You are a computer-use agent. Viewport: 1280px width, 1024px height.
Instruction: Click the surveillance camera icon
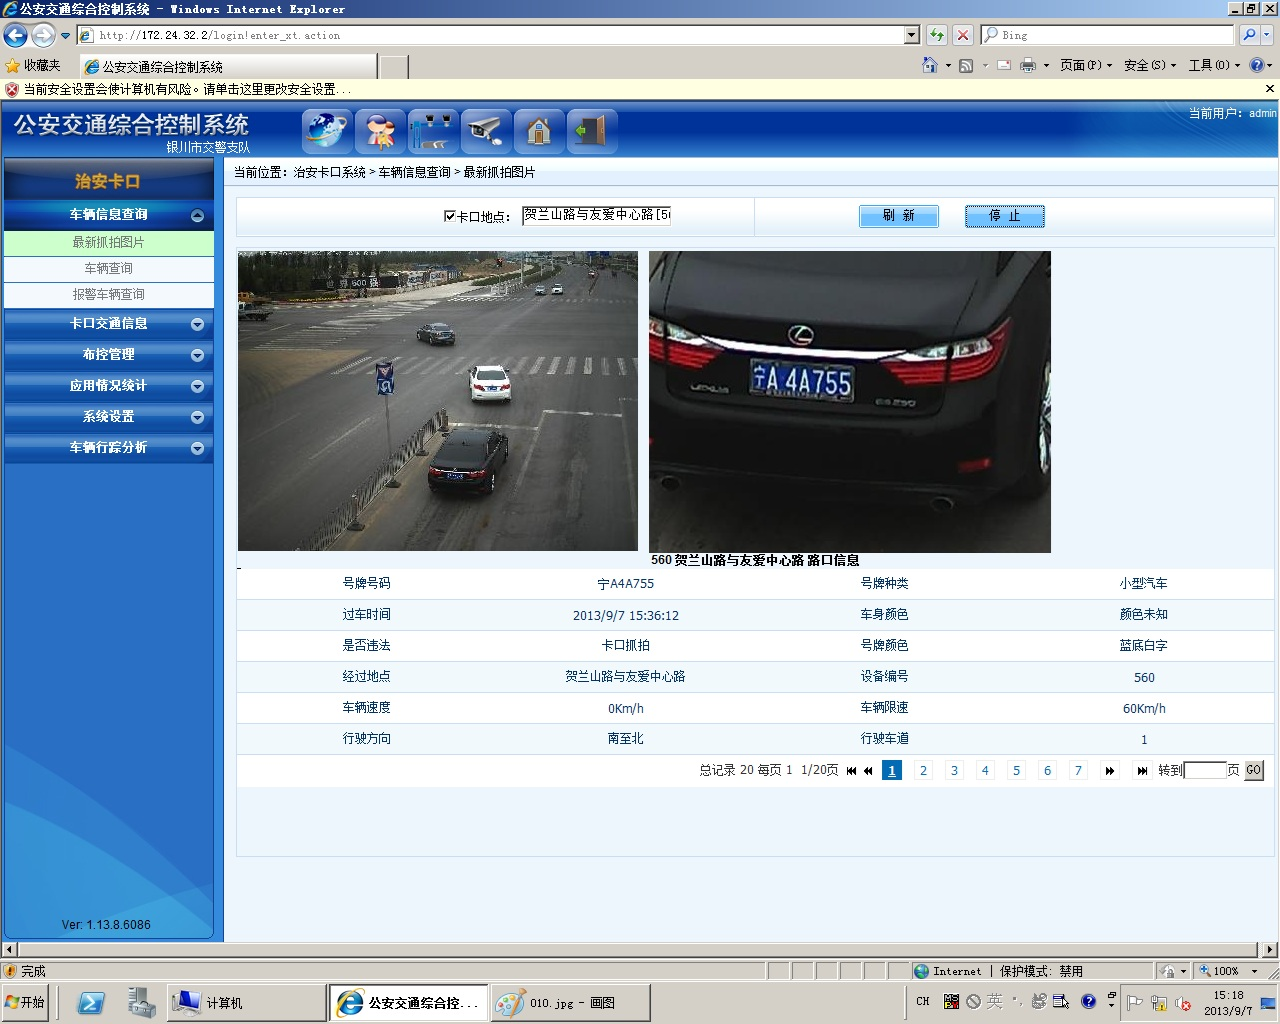486,131
